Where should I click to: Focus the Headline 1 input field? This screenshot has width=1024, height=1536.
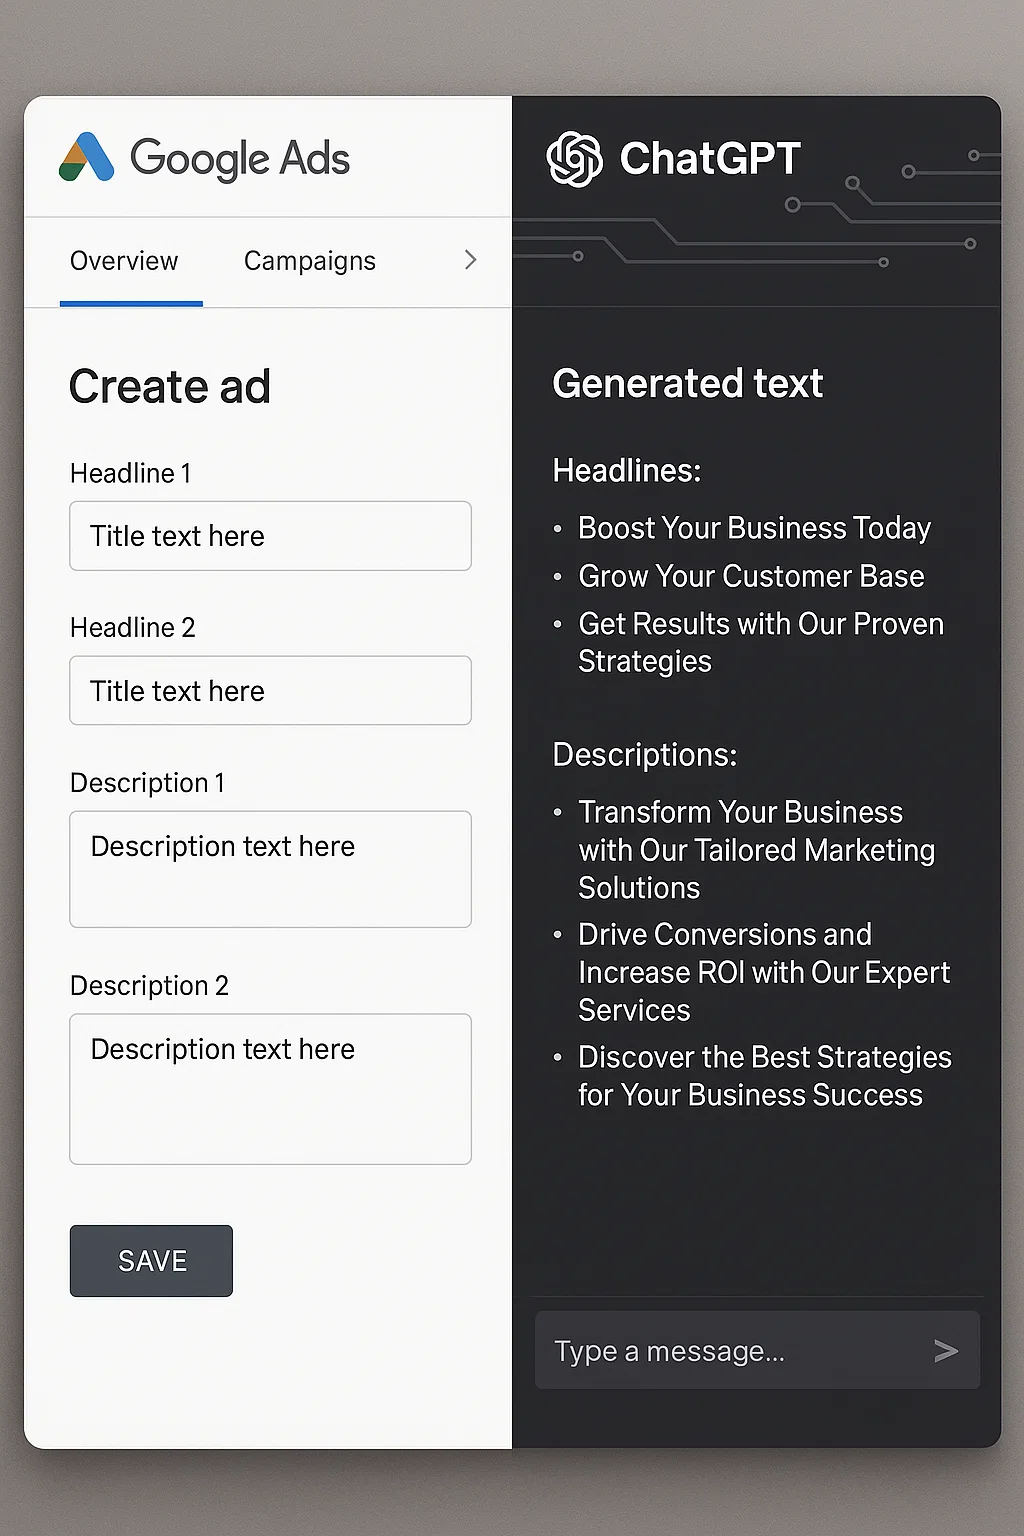(x=270, y=536)
